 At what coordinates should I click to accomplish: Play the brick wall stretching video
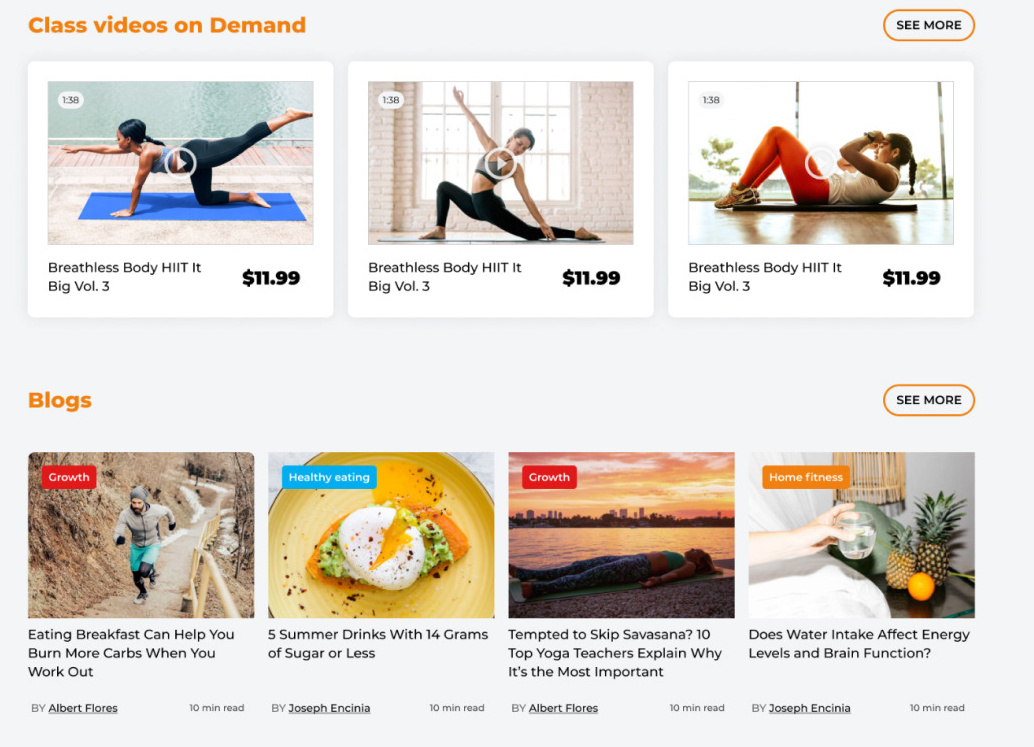[x=501, y=162]
